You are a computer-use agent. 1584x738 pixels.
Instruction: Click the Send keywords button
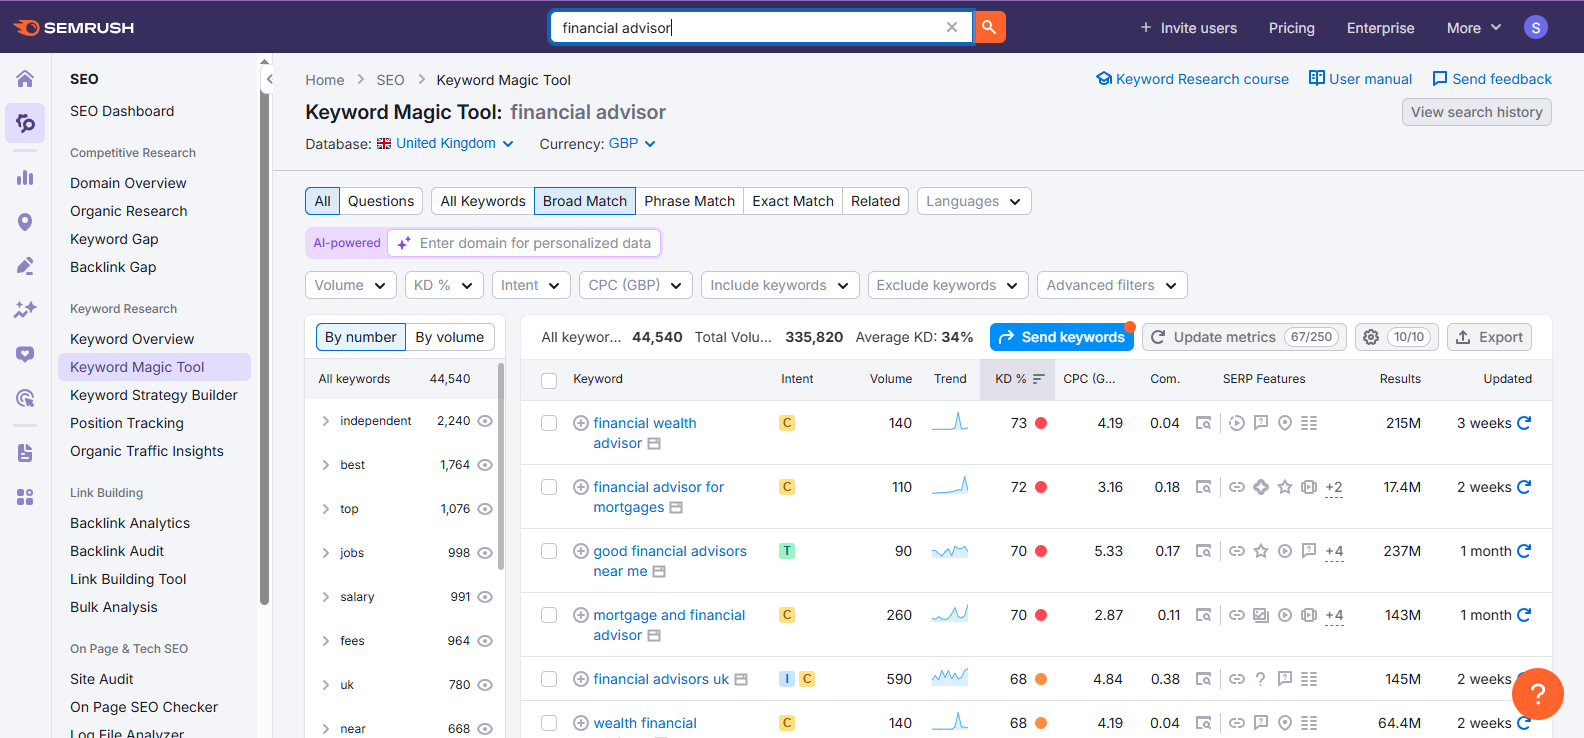[1062, 337]
